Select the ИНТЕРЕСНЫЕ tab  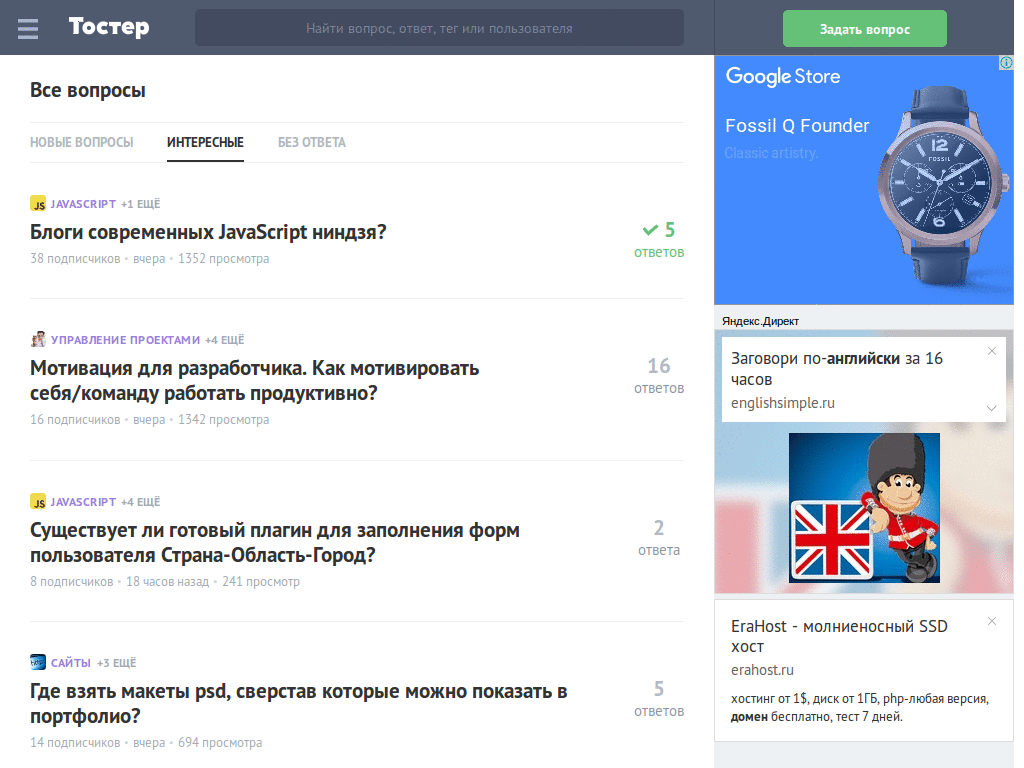coord(205,142)
